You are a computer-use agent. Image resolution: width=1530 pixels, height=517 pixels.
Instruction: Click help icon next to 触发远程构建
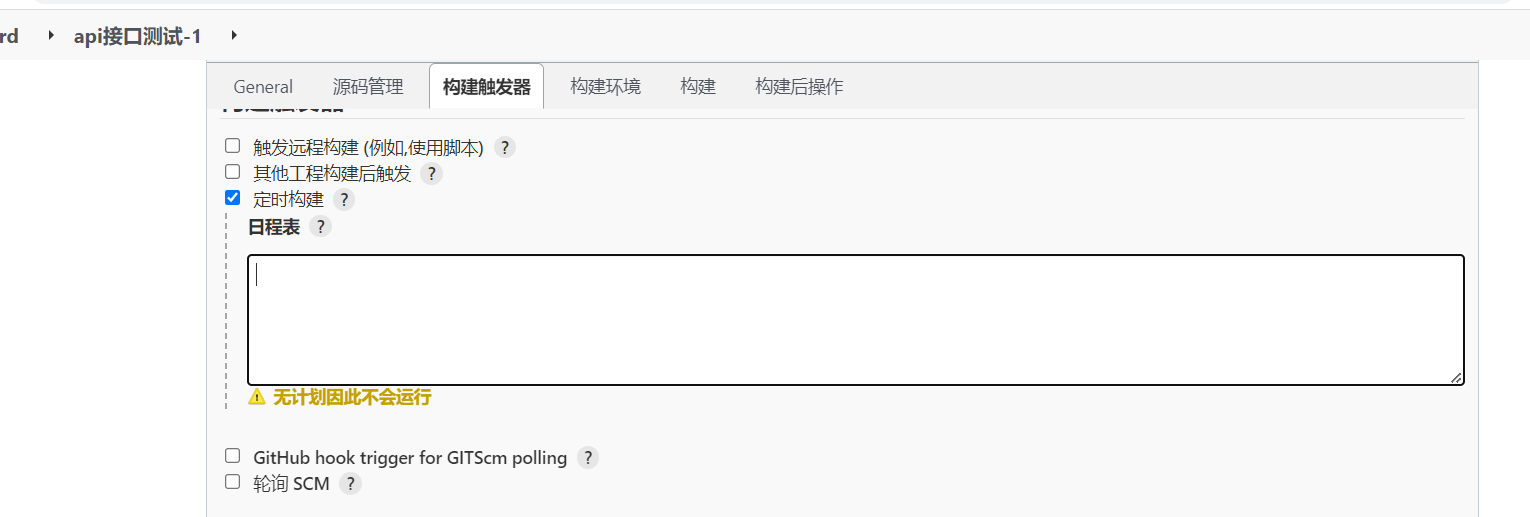(x=505, y=148)
